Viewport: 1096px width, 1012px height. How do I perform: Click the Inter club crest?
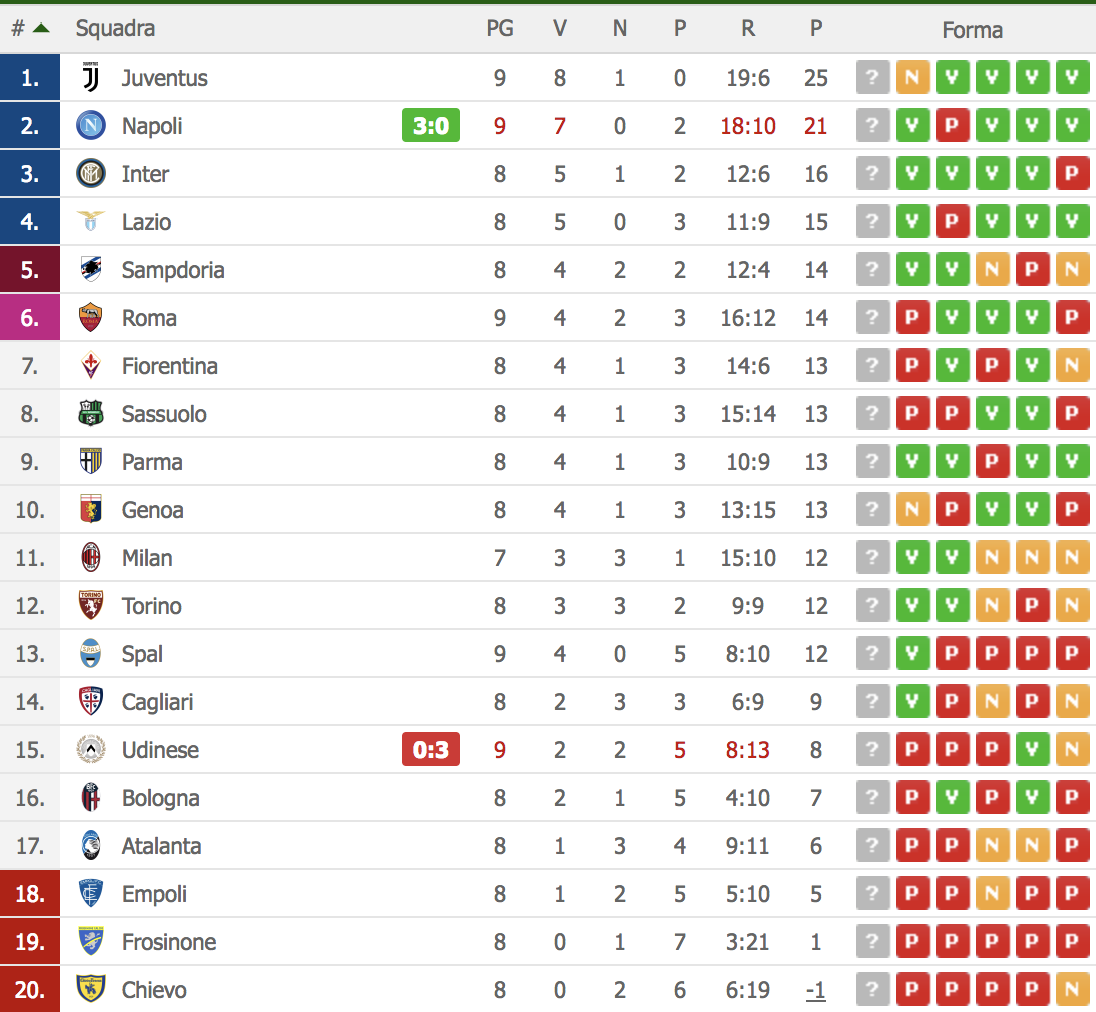91,174
